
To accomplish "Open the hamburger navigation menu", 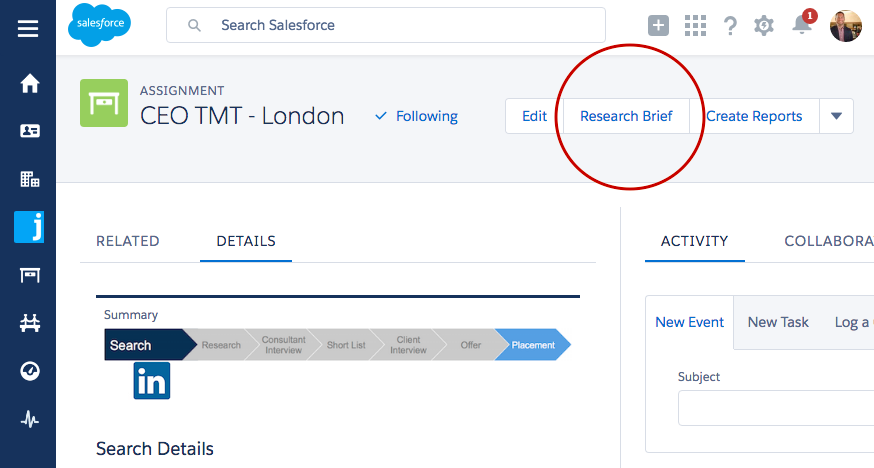I will [x=28, y=28].
